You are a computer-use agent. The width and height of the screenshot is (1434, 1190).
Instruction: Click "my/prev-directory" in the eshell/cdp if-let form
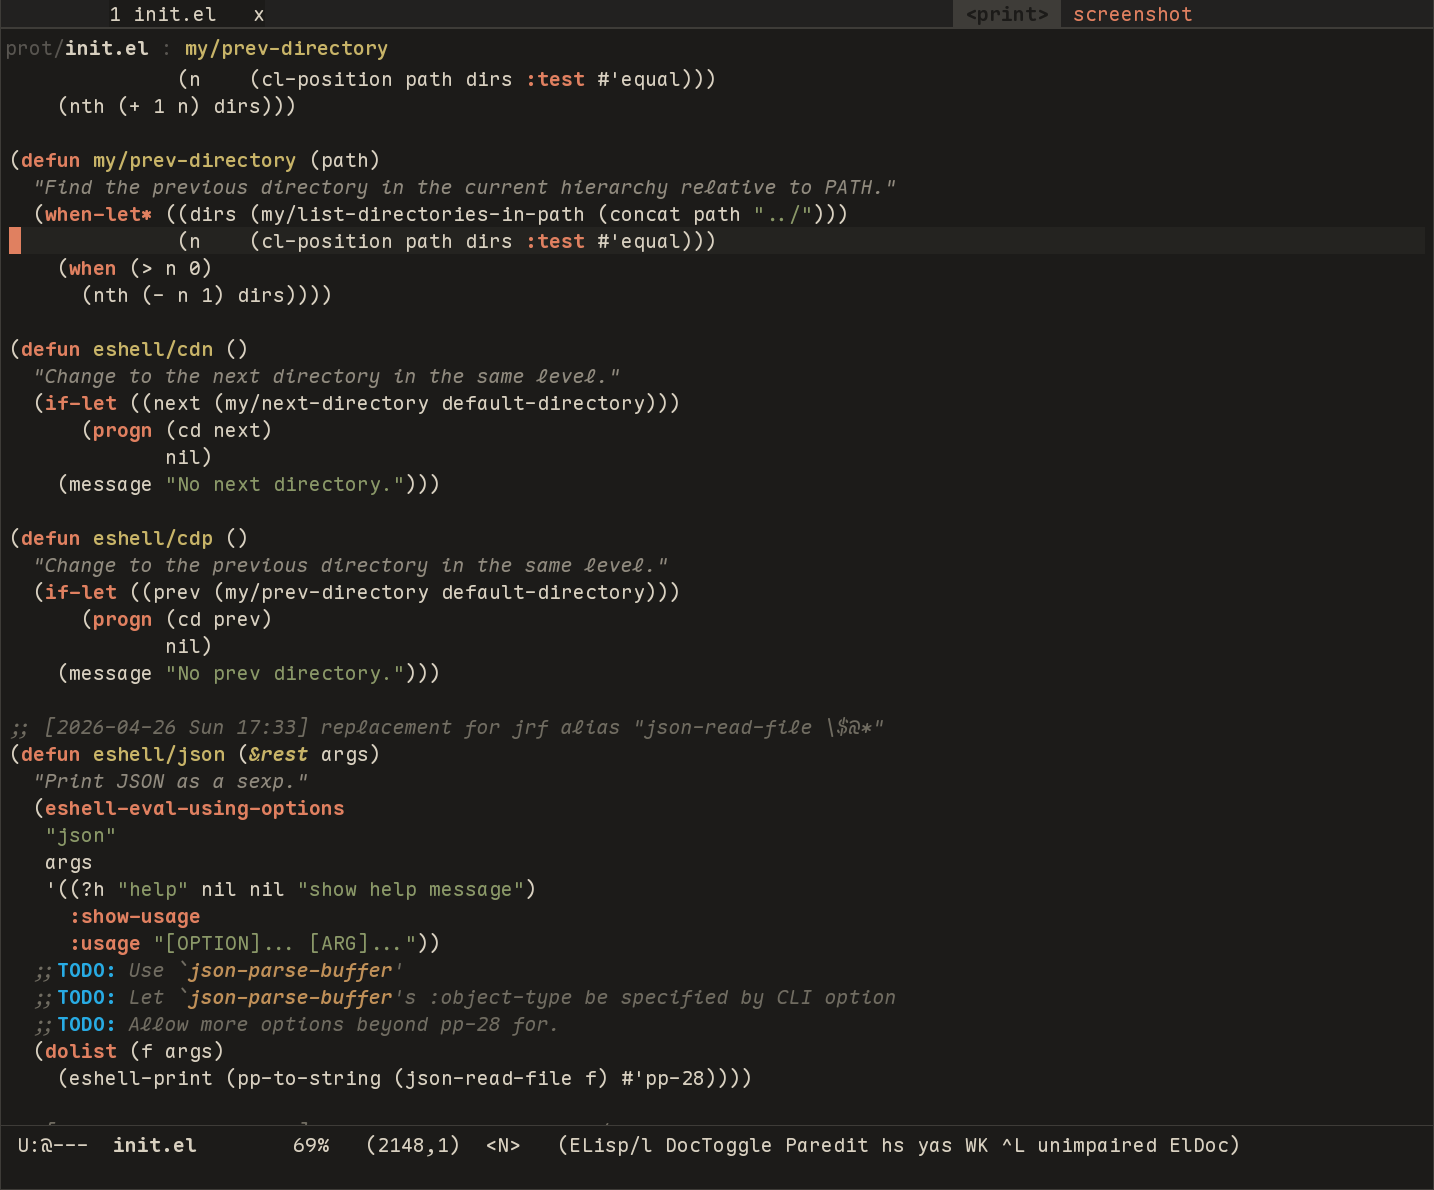pyautogui.click(x=327, y=592)
